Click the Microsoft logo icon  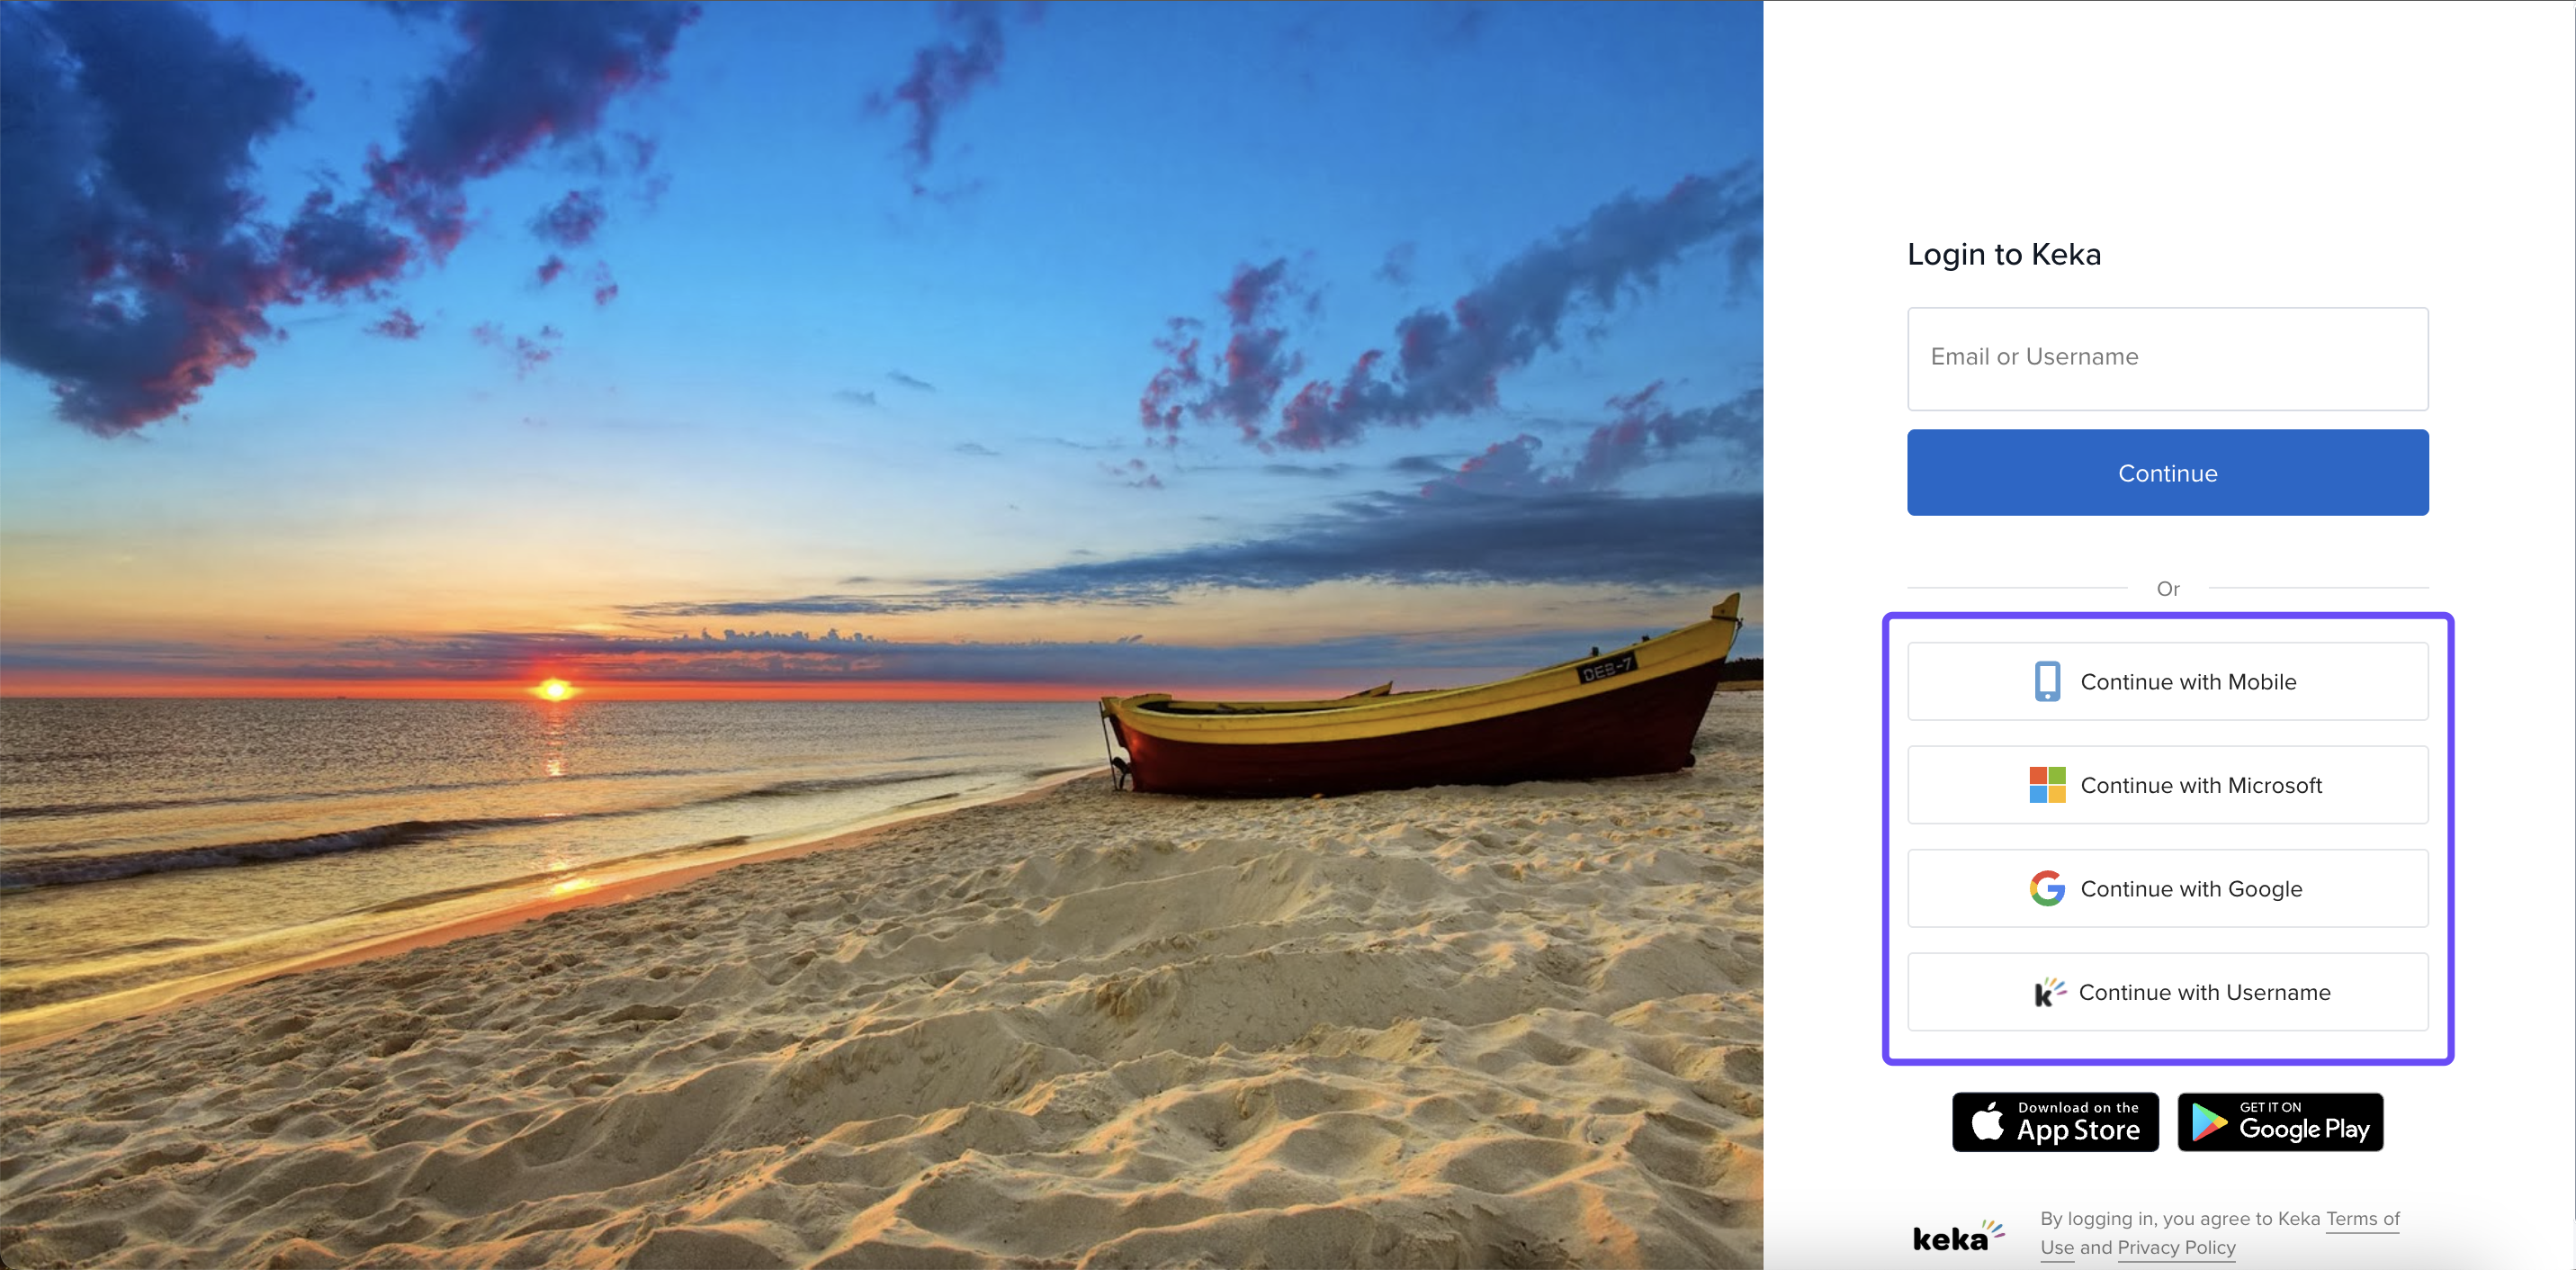[2047, 785]
